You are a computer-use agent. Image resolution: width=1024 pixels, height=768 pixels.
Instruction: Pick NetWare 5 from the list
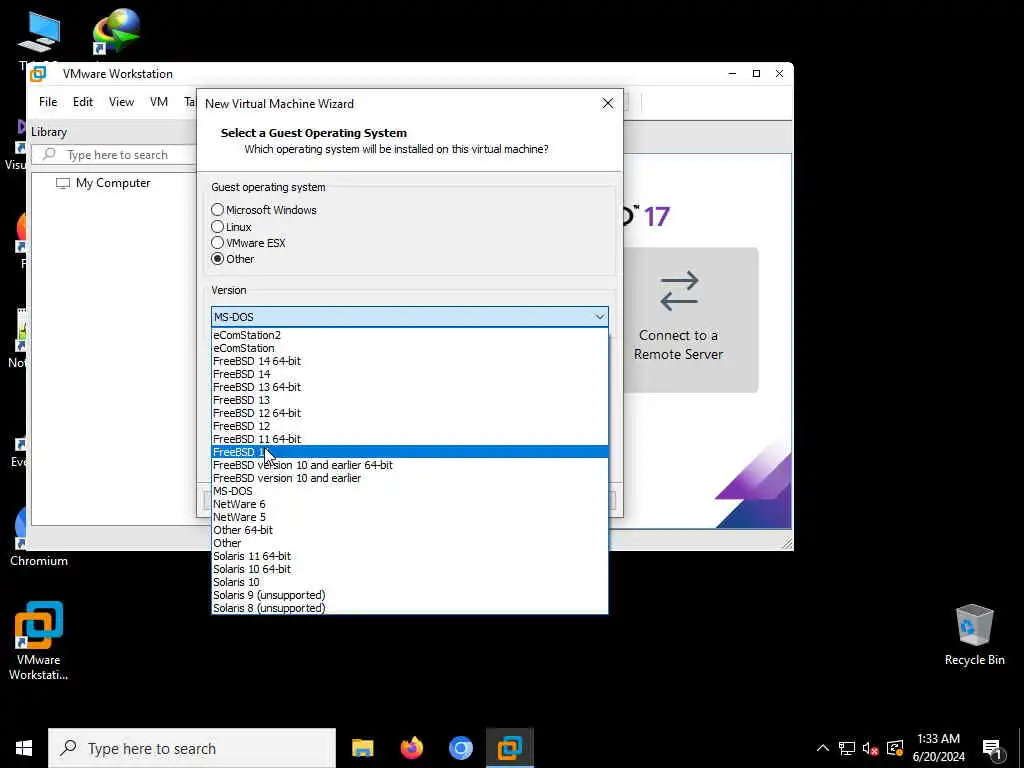pos(409,517)
